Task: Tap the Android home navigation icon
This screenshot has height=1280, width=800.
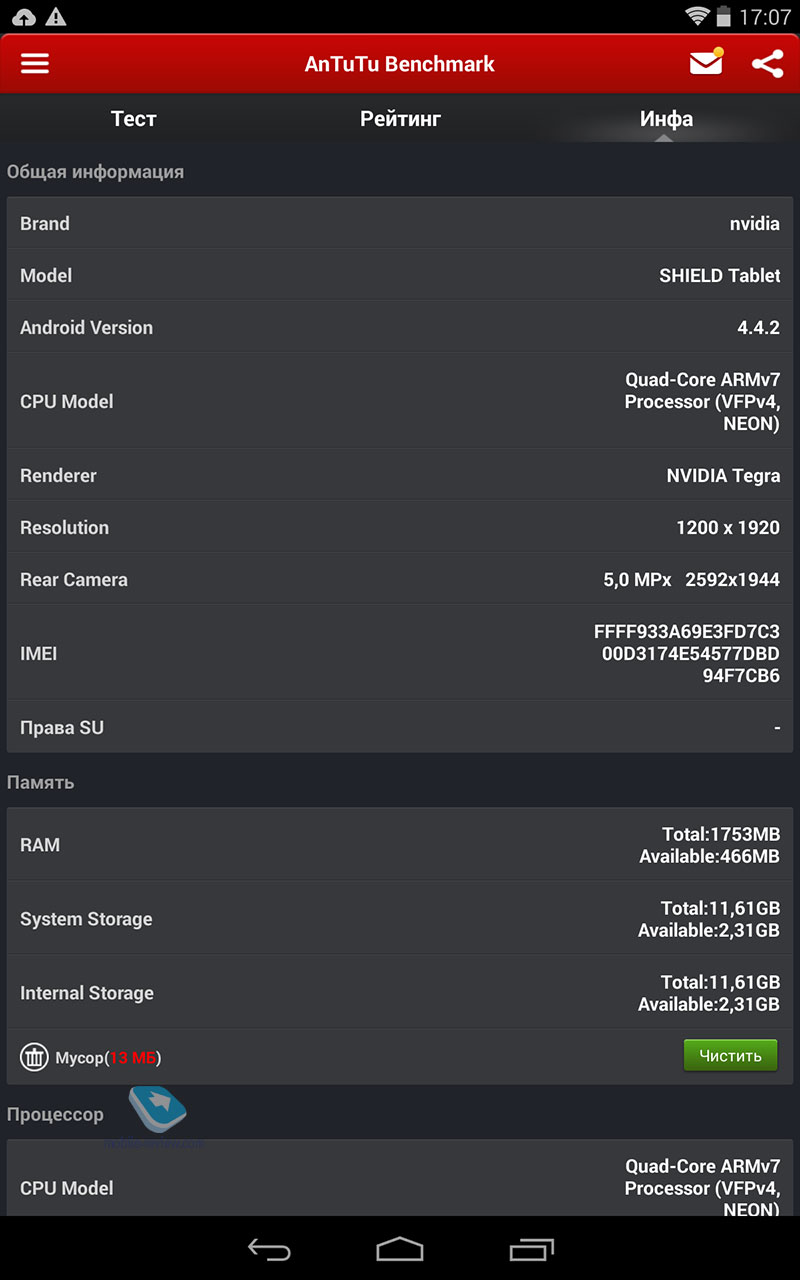Action: click(400, 1249)
